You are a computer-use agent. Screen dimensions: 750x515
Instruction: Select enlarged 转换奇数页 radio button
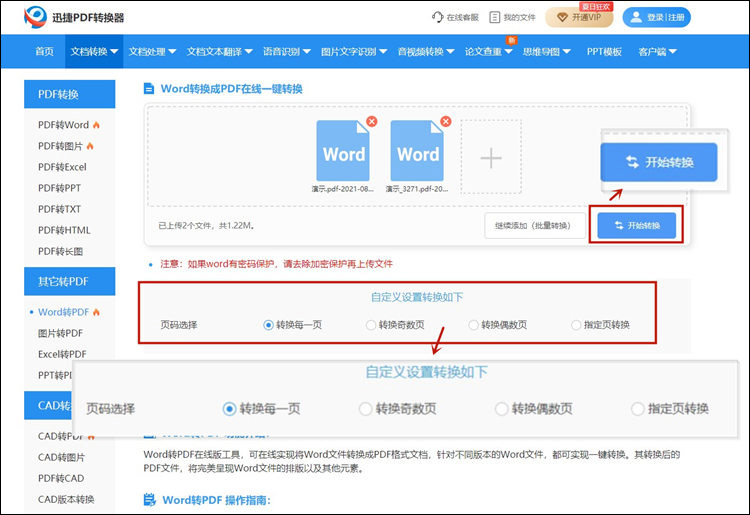pos(365,409)
